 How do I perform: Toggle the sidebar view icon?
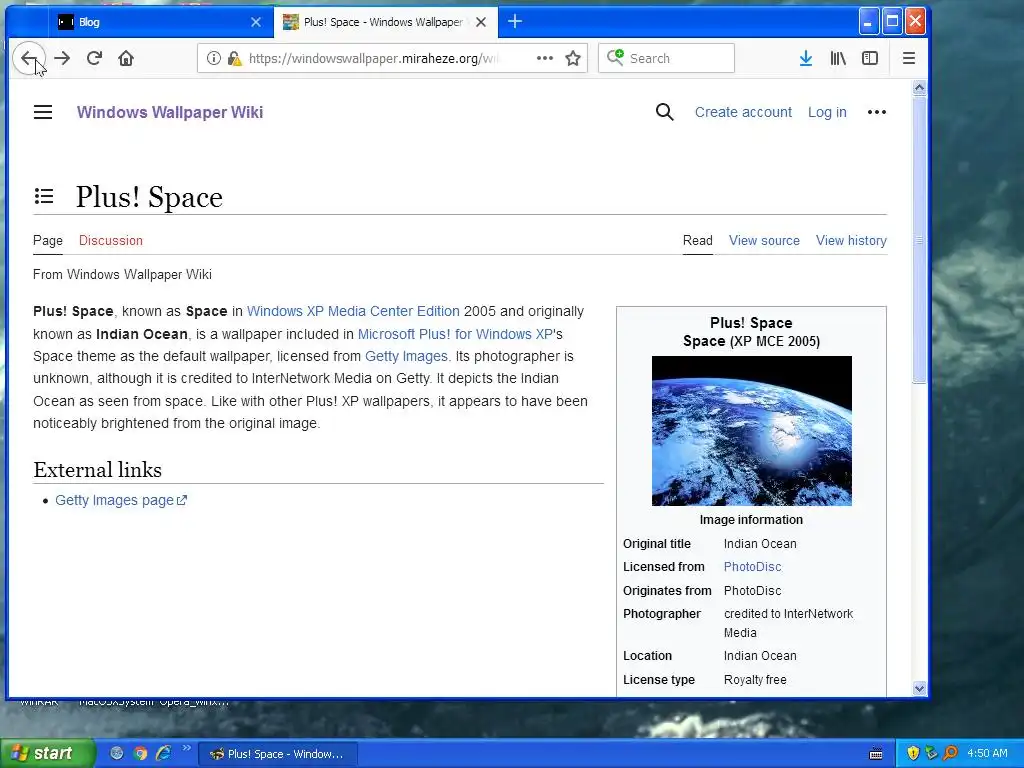point(870,58)
